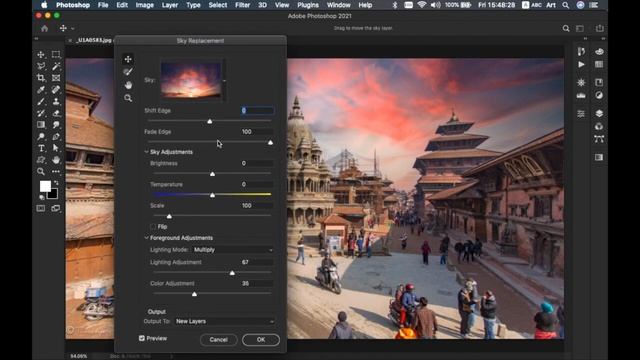Click Cancel in Sky Replacement dialog
The image size is (640, 360).
pyautogui.click(x=218, y=340)
